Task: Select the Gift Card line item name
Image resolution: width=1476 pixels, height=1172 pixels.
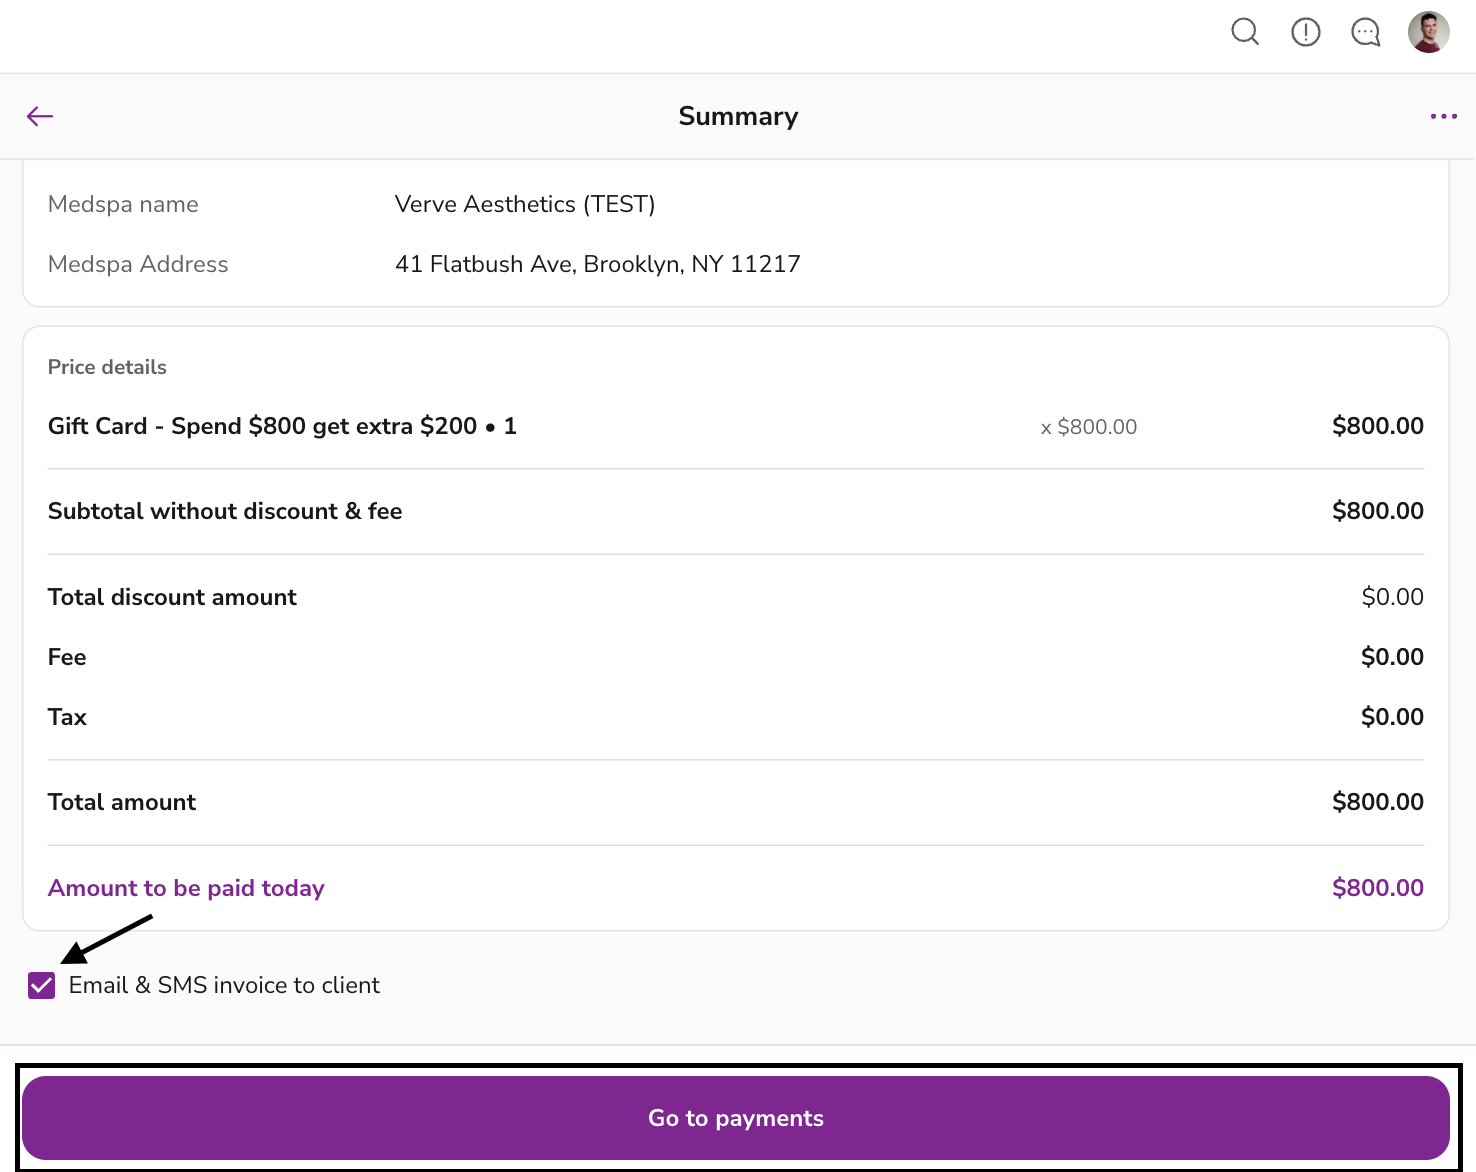Action: coord(282,426)
